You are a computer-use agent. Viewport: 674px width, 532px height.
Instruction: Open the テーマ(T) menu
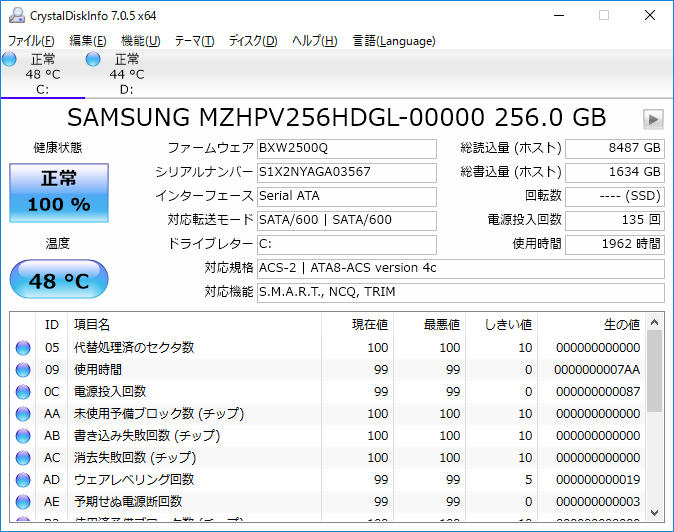[x=194, y=41]
